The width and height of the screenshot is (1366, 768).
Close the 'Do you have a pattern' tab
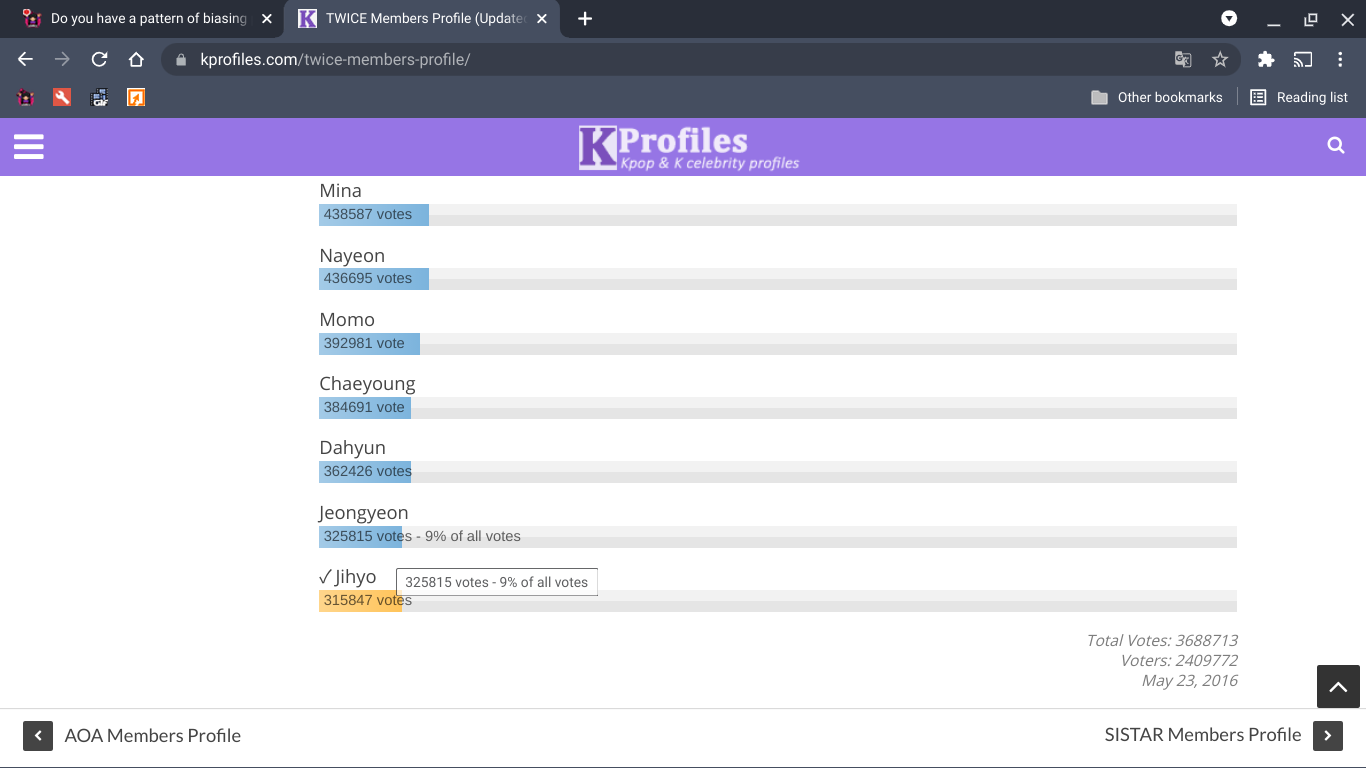coord(267,19)
